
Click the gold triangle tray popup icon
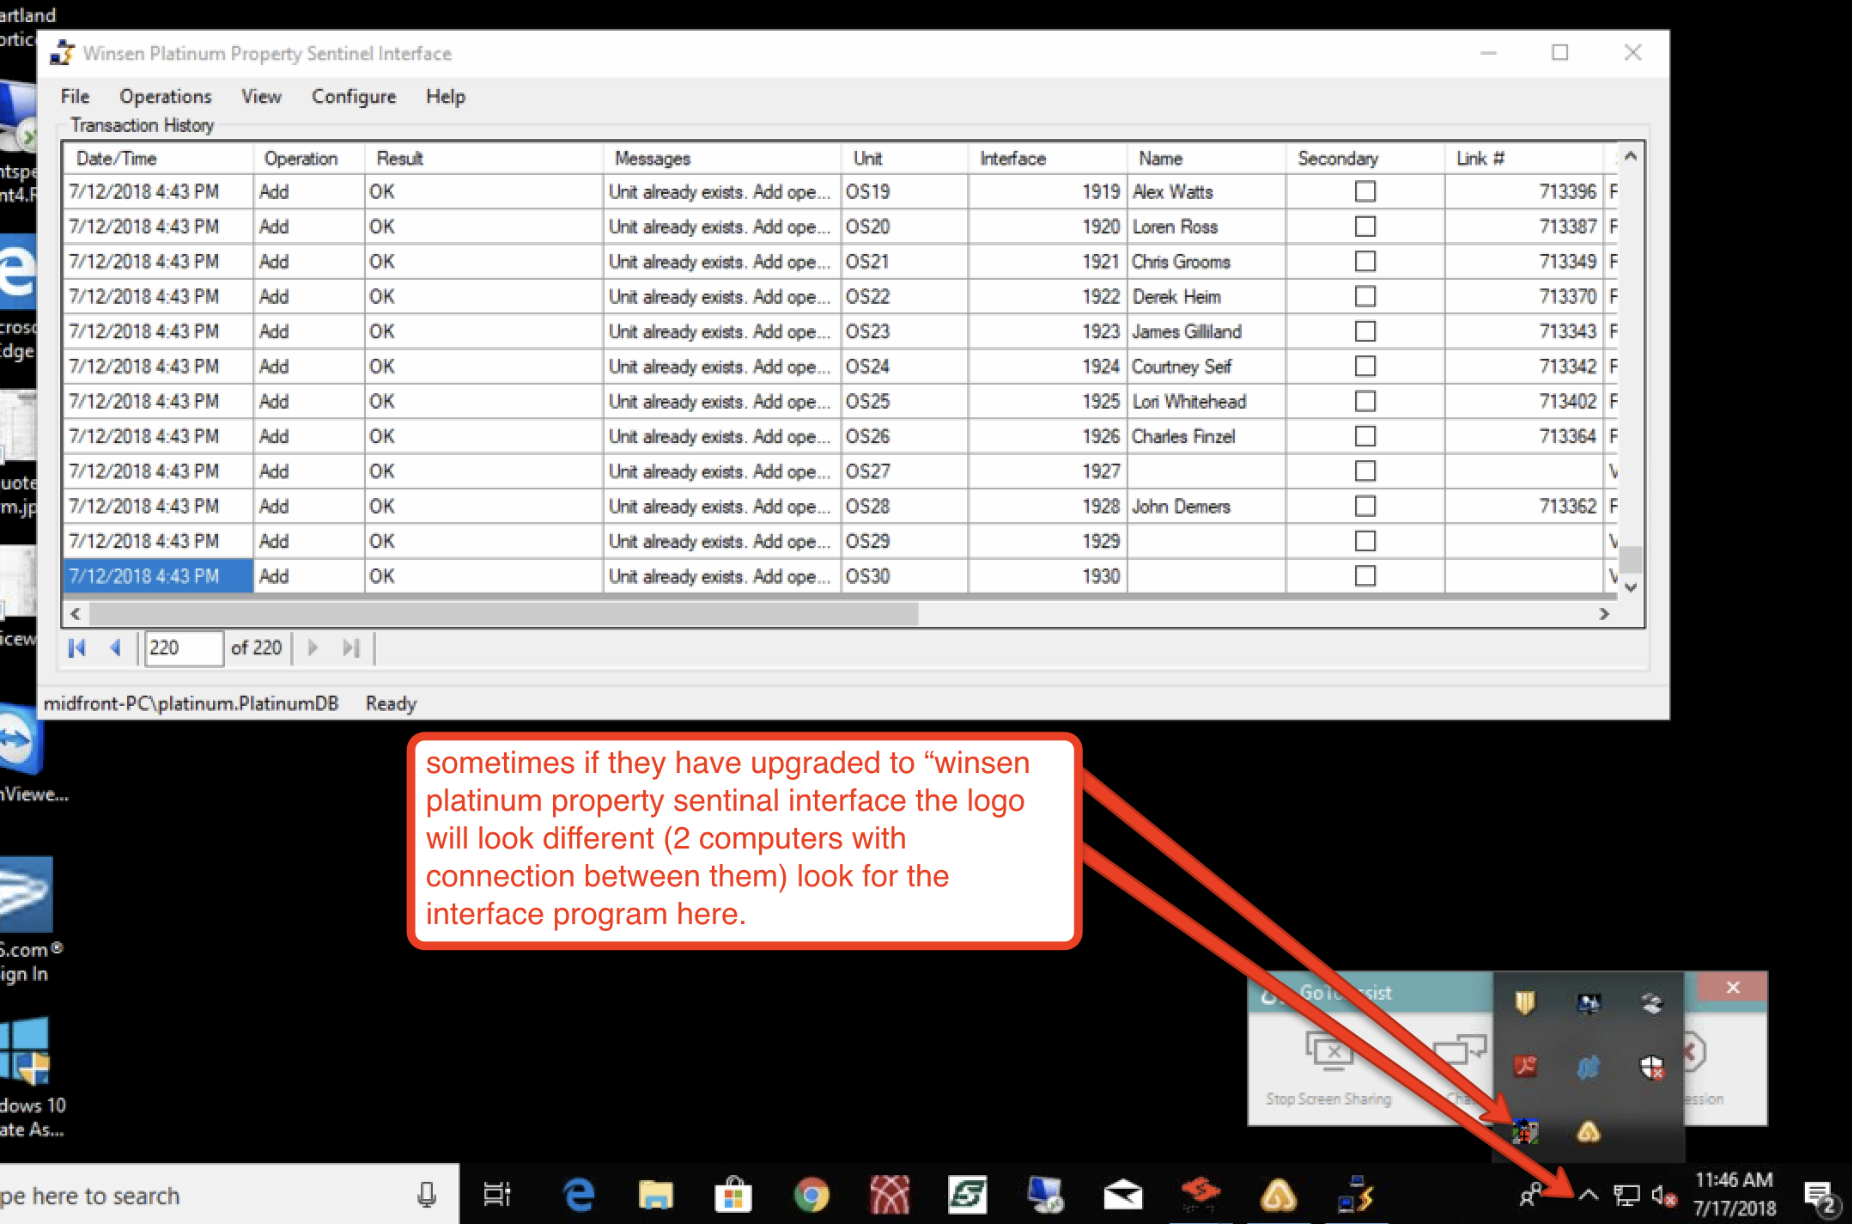pyautogui.click(x=1588, y=1131)
